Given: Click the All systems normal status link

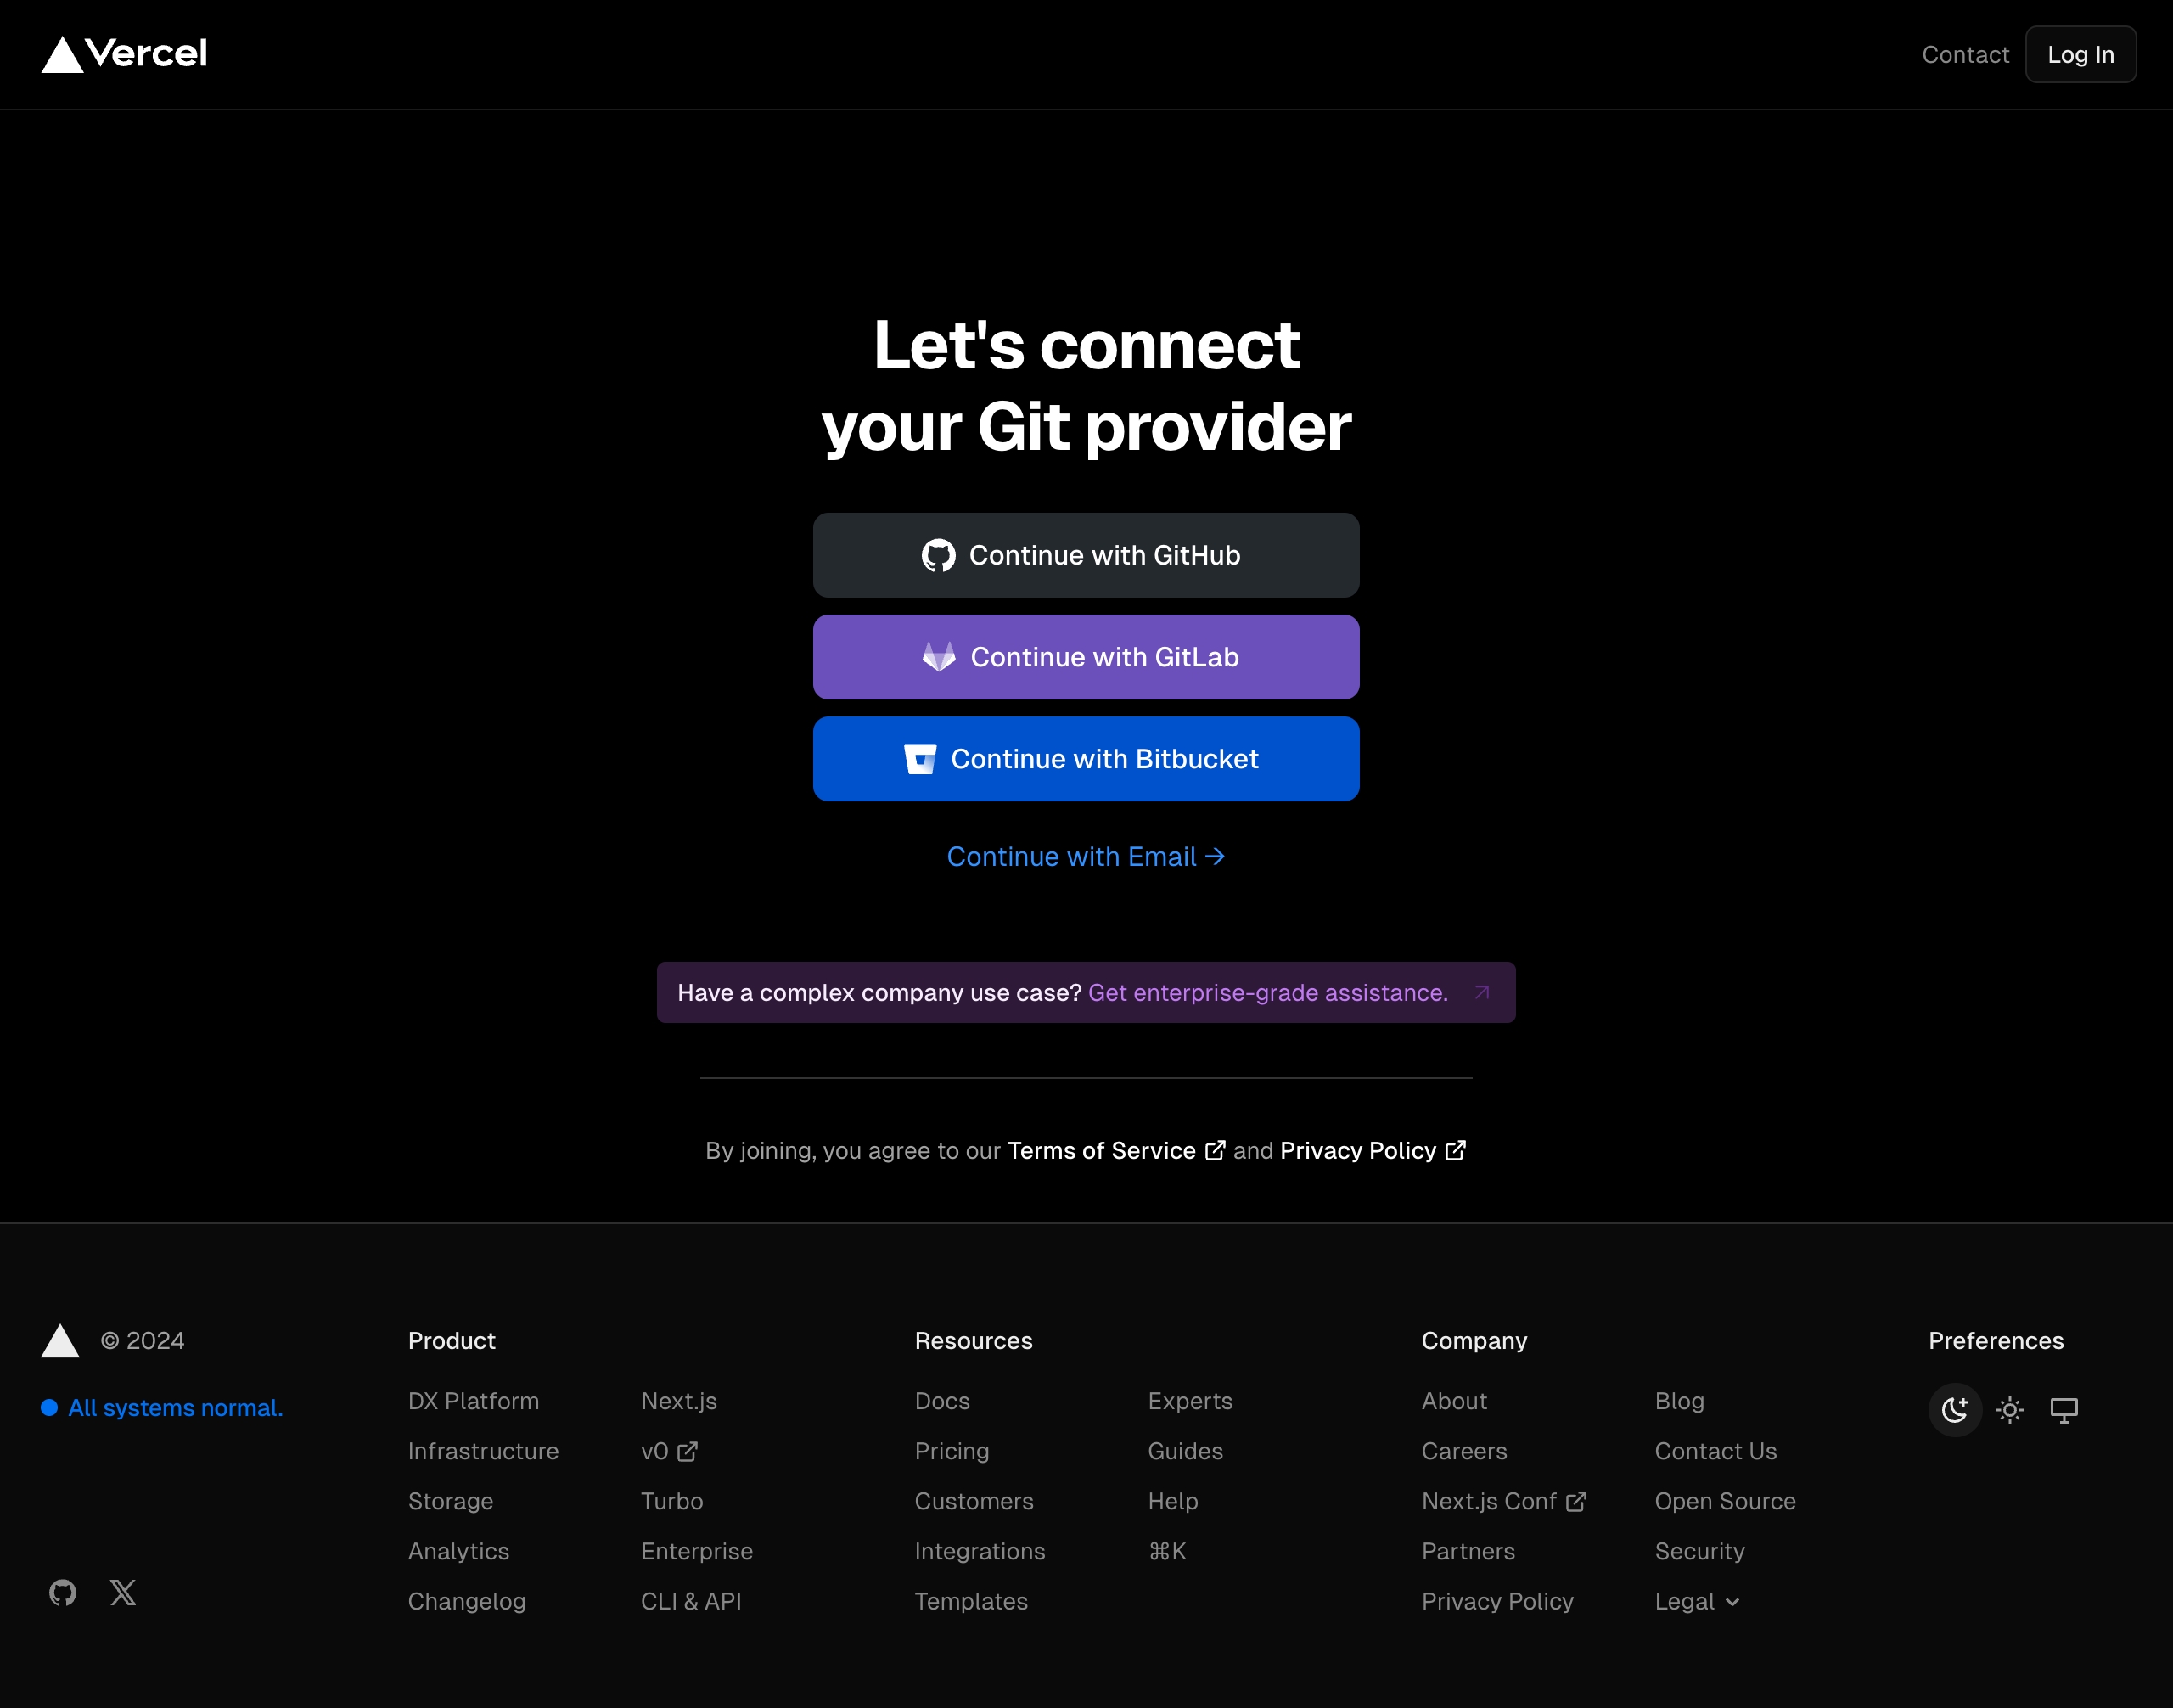Looking at the screenshot, I should point(162,1408).
